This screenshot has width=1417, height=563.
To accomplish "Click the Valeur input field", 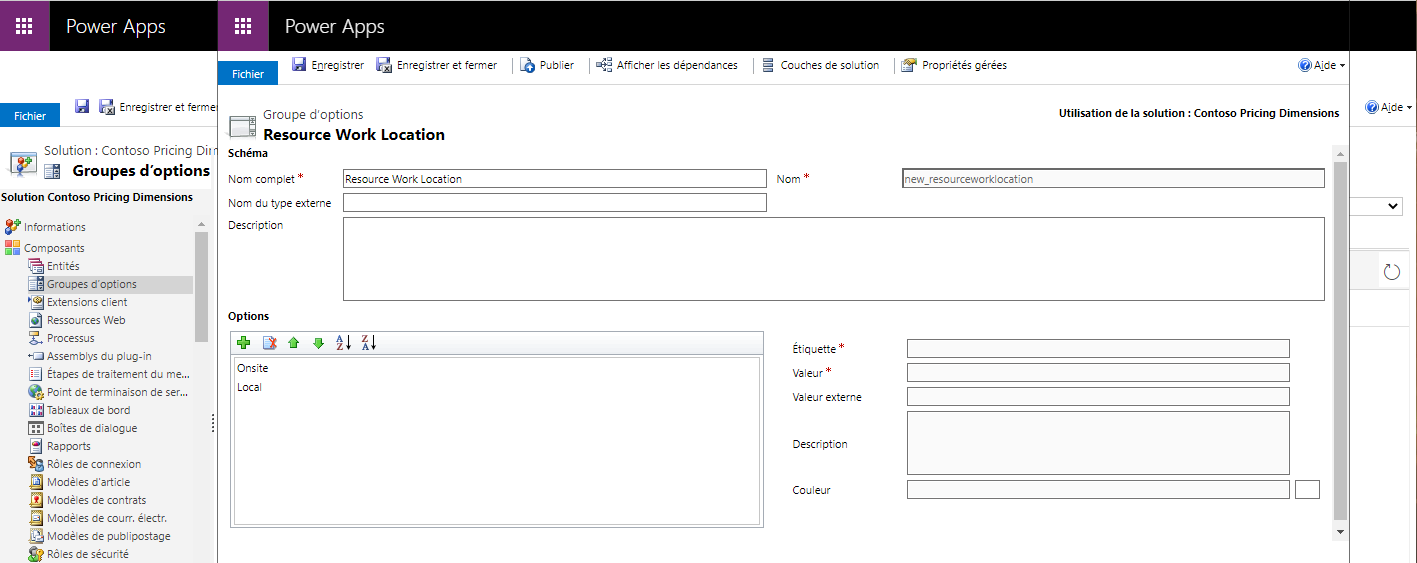I will point(1098,373).
